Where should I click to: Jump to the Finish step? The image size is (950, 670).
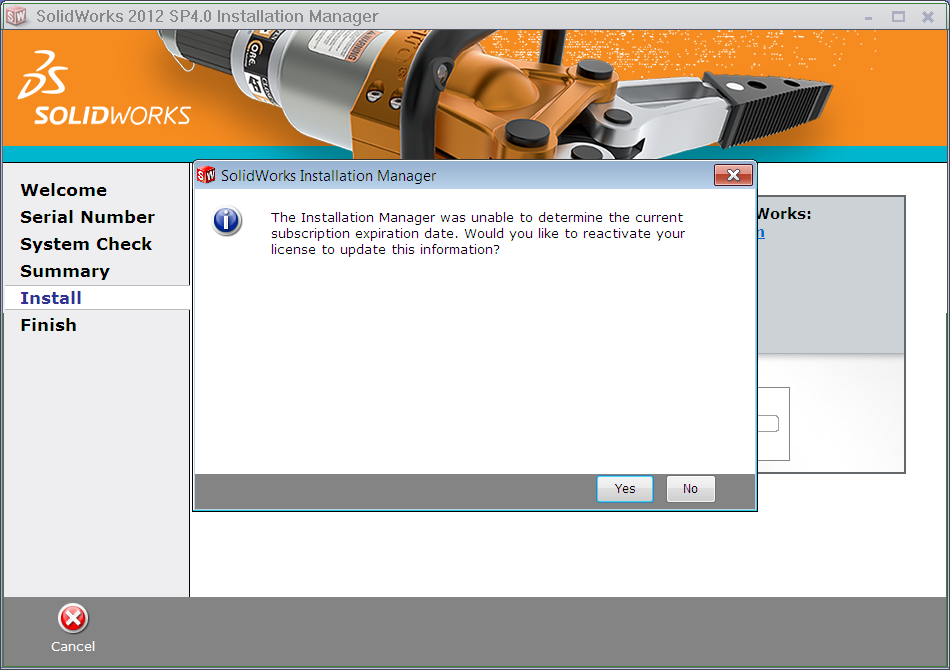click(48, 325)
